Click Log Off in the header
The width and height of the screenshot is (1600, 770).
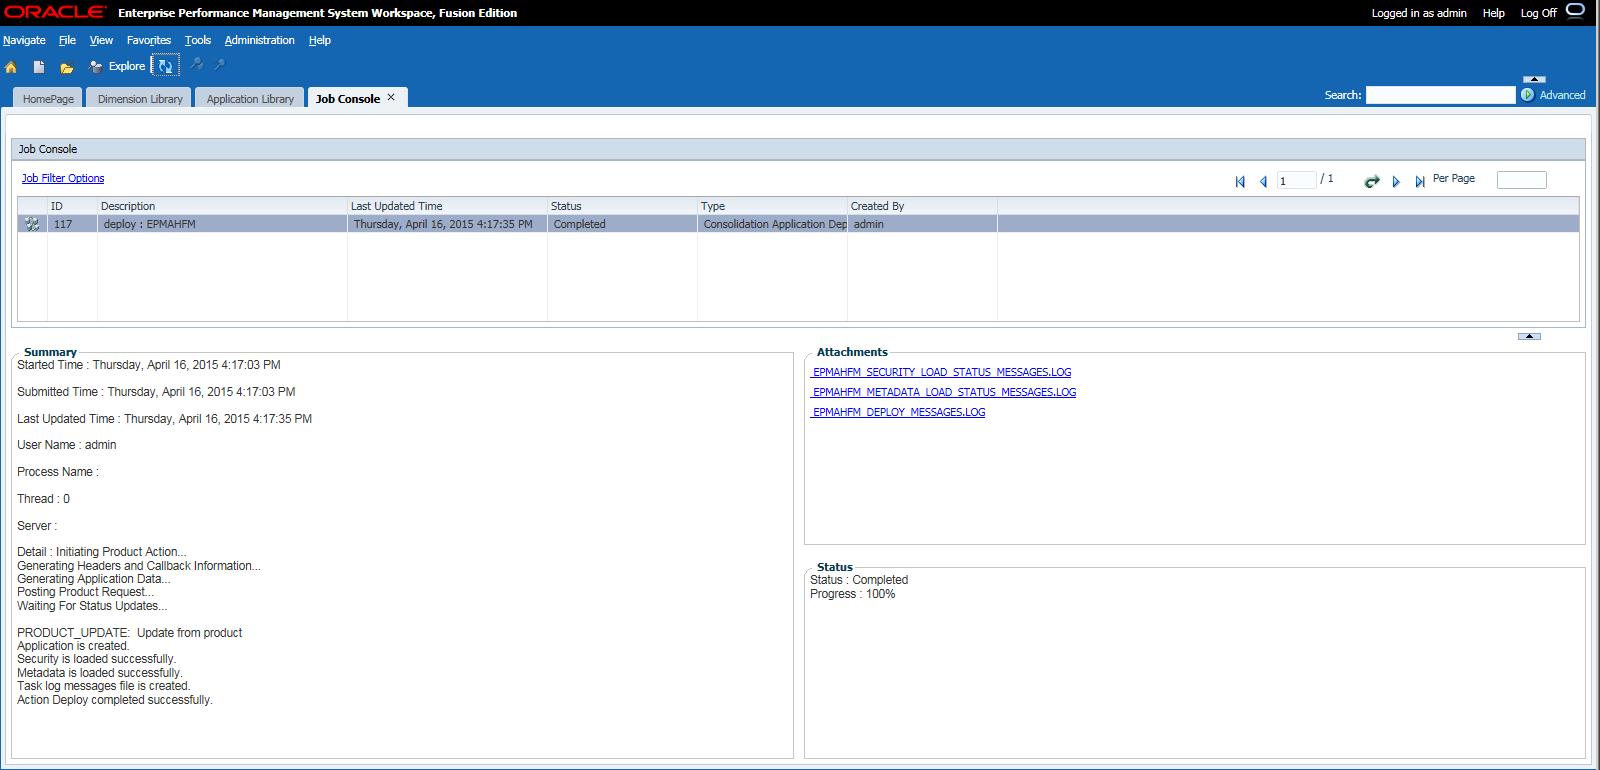[x=1538, y=13]
